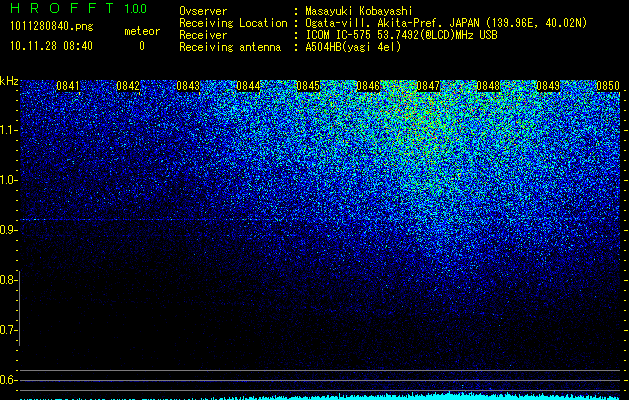The width and height of the screenshot is (629, 400).
Task: Click the 0842 time marker
Action: pos(128,86)
